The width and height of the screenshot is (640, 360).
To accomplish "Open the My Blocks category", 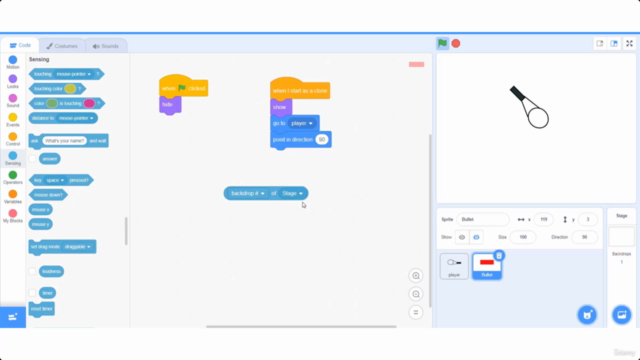I will click(x=13, y=216).
